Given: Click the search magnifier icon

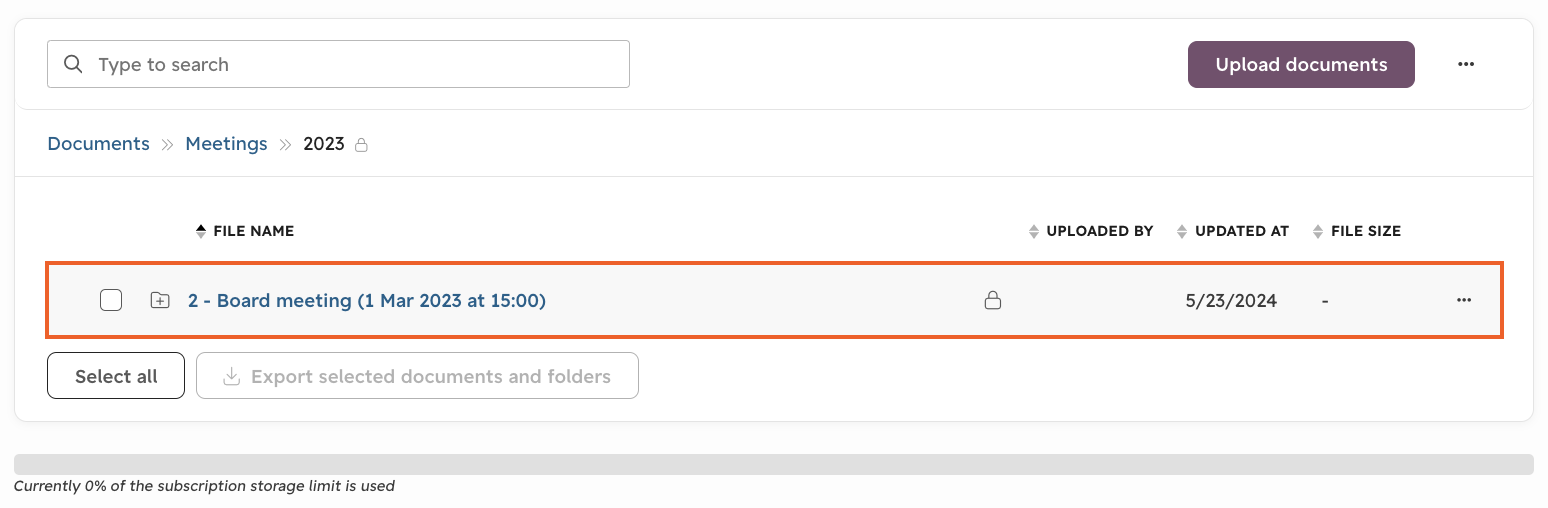Looking at the screenshot, I should pyautogui.click(x=73, y=64).
